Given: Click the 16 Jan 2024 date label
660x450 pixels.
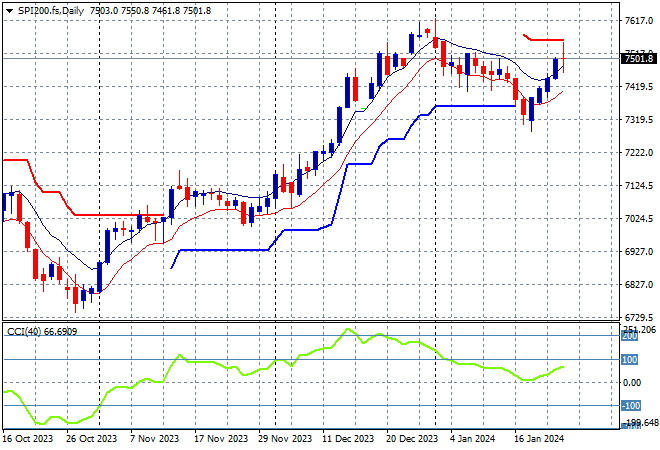Looking at the screenshot, I should click(x=541, y=439).
